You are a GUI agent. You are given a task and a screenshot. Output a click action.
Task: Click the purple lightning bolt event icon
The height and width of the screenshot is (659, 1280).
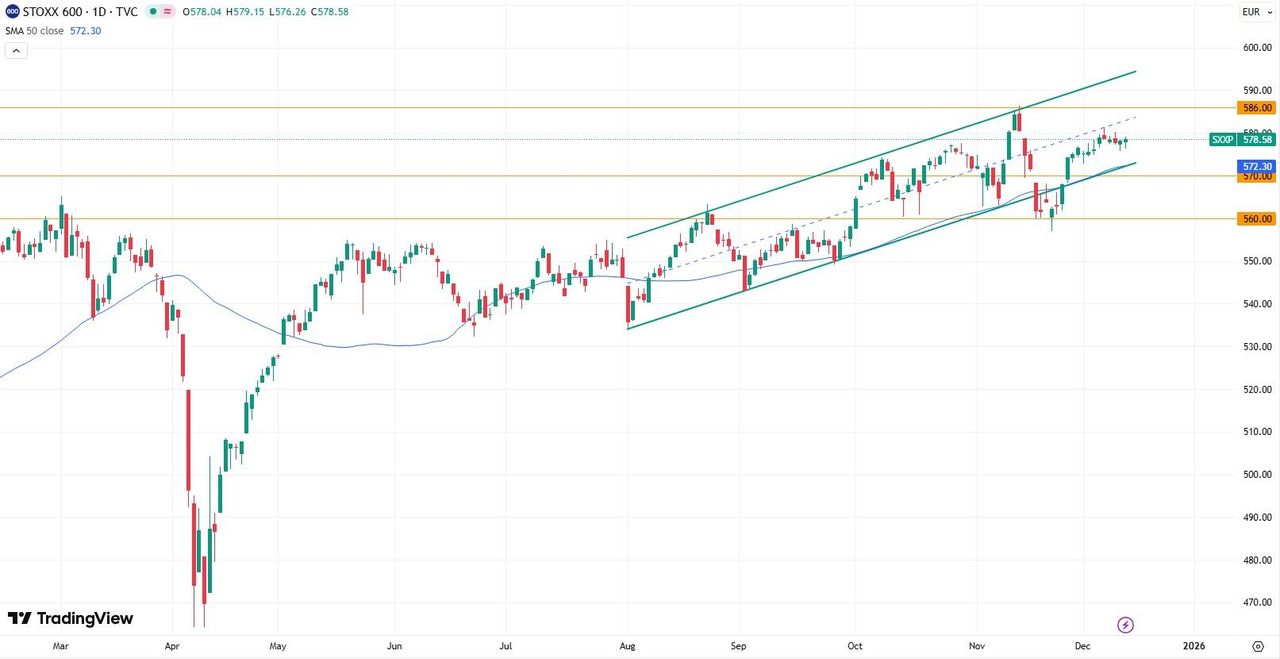(x=1125, y=625)
